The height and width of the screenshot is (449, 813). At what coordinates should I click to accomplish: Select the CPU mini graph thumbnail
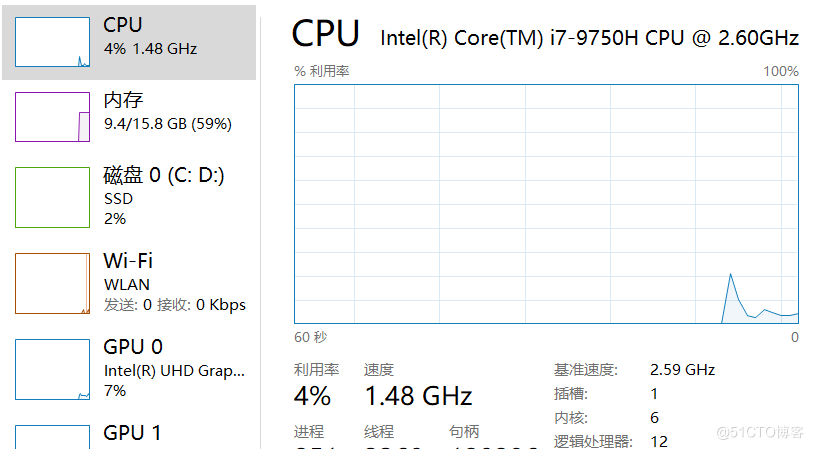click(52, 42)
